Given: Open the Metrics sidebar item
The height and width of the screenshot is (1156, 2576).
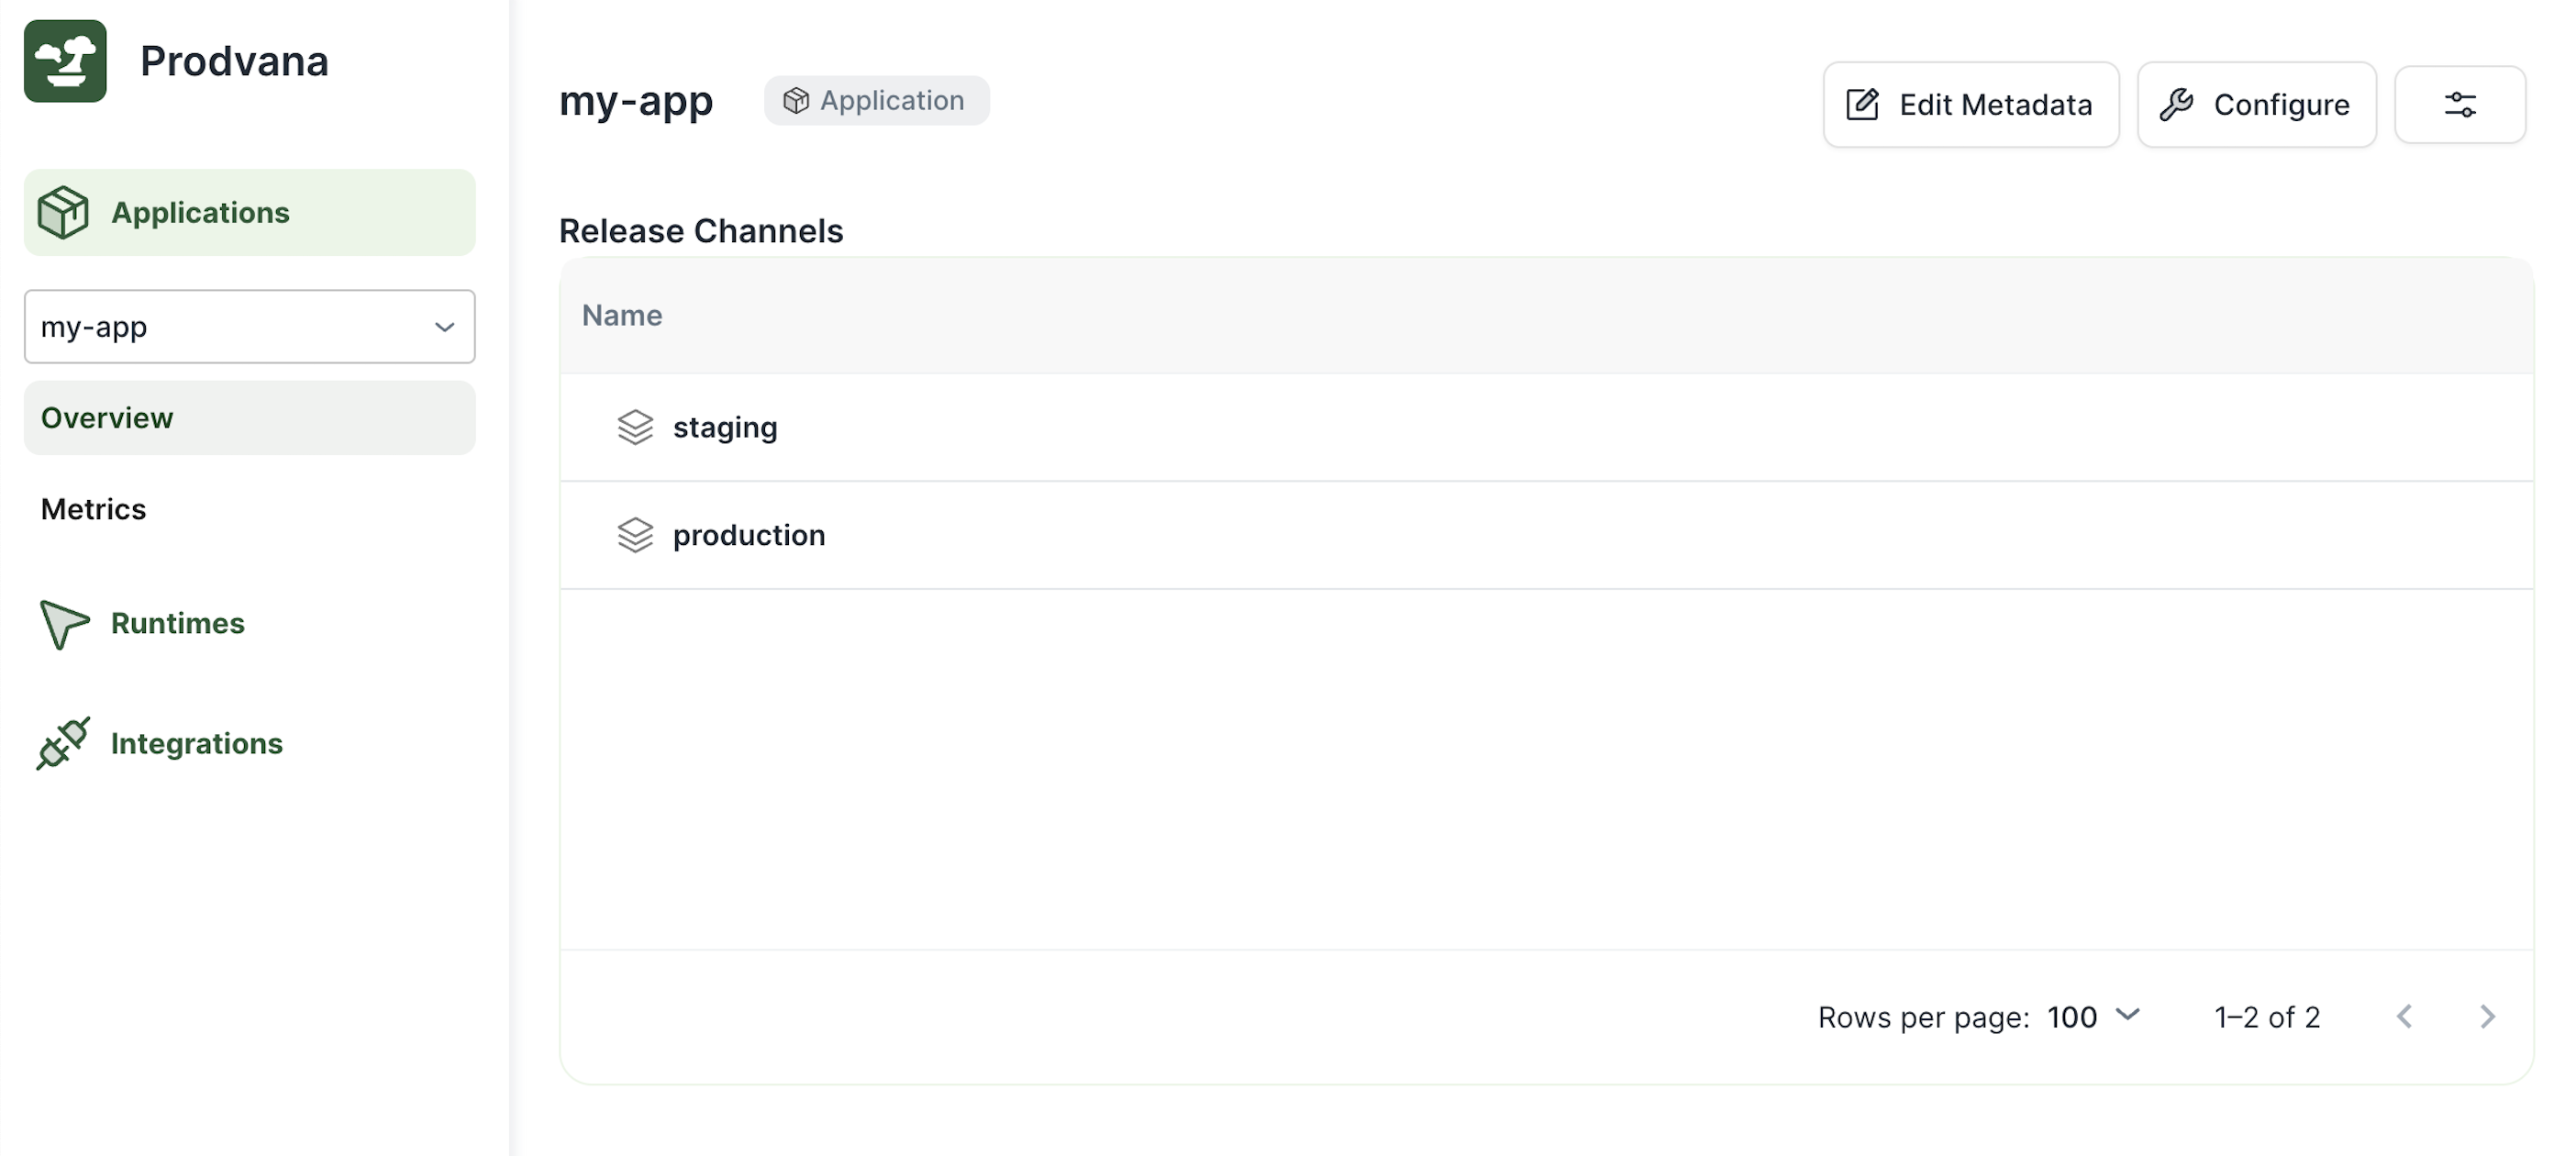Looking at the screenshot, I should tap(94, 510).
